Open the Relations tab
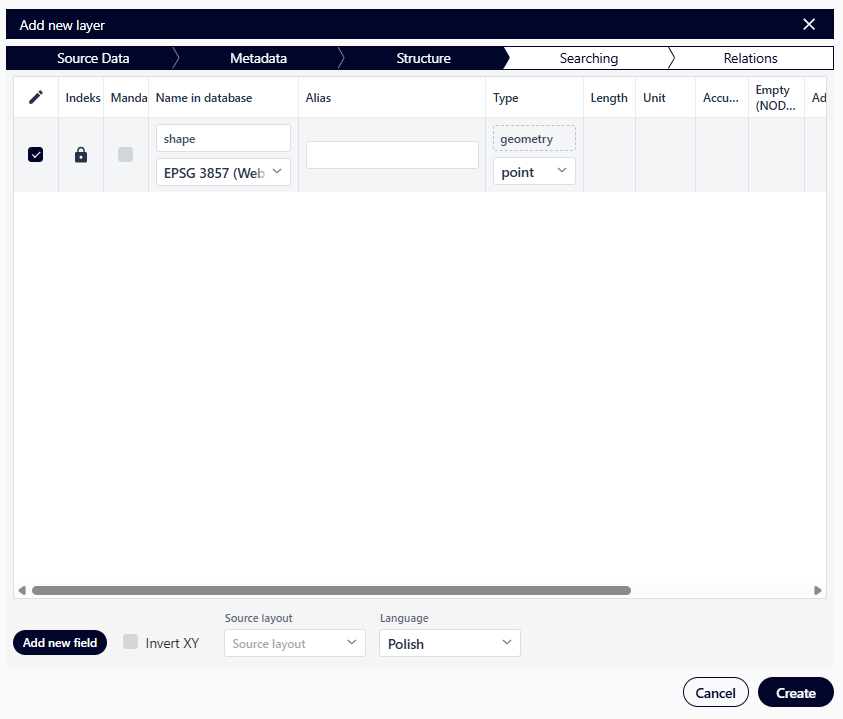This screenshot has height=719, width=843. [x=751, y=58]
